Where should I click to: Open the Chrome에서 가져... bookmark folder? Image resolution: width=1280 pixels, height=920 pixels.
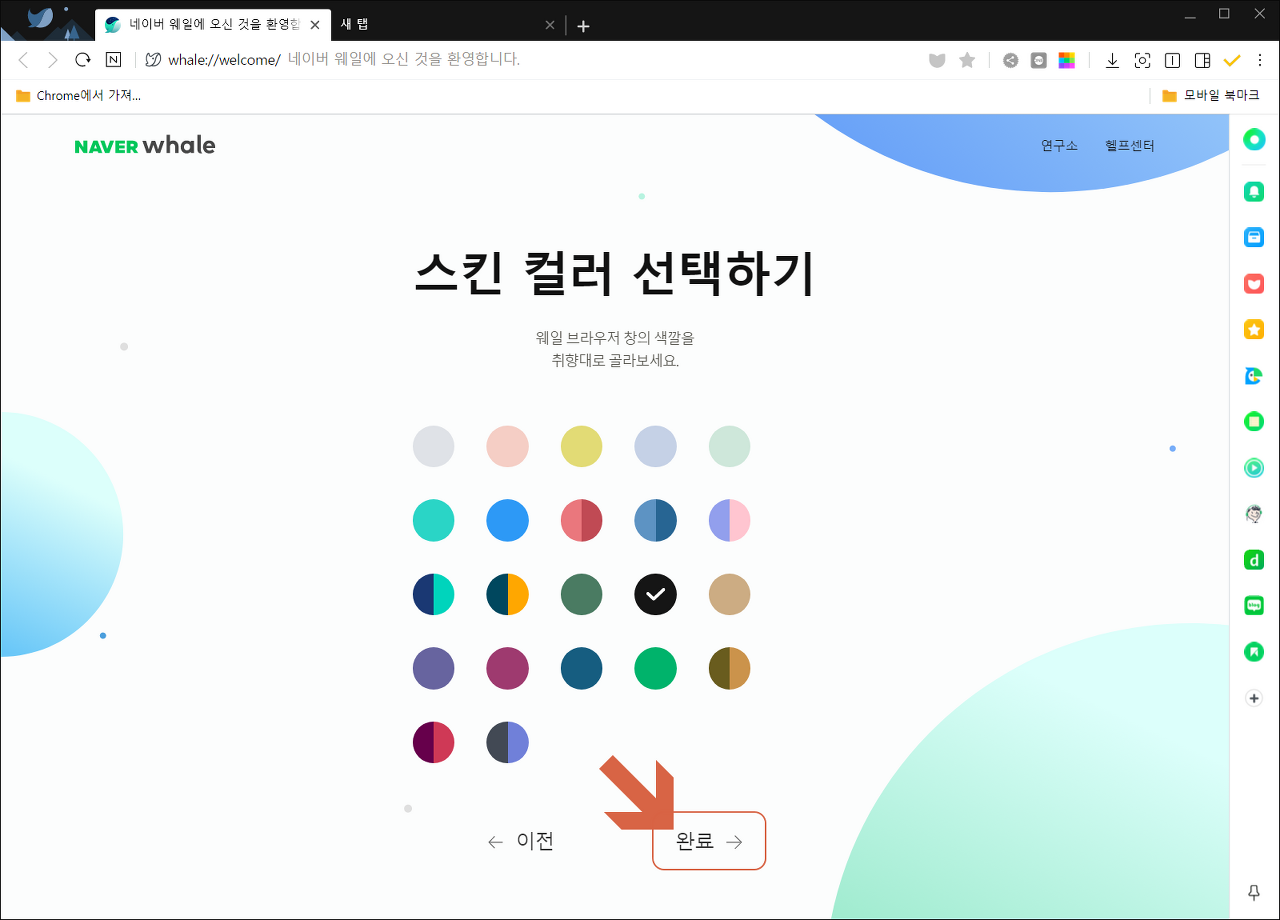point(78,96)
